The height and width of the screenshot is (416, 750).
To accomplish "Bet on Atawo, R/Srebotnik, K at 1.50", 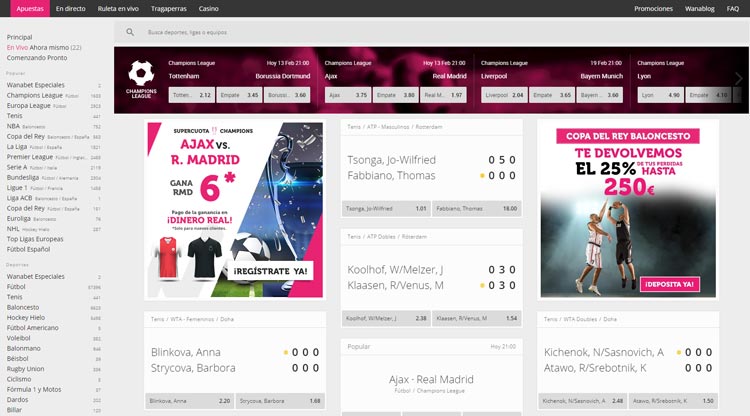I will (x=673, y=401).
